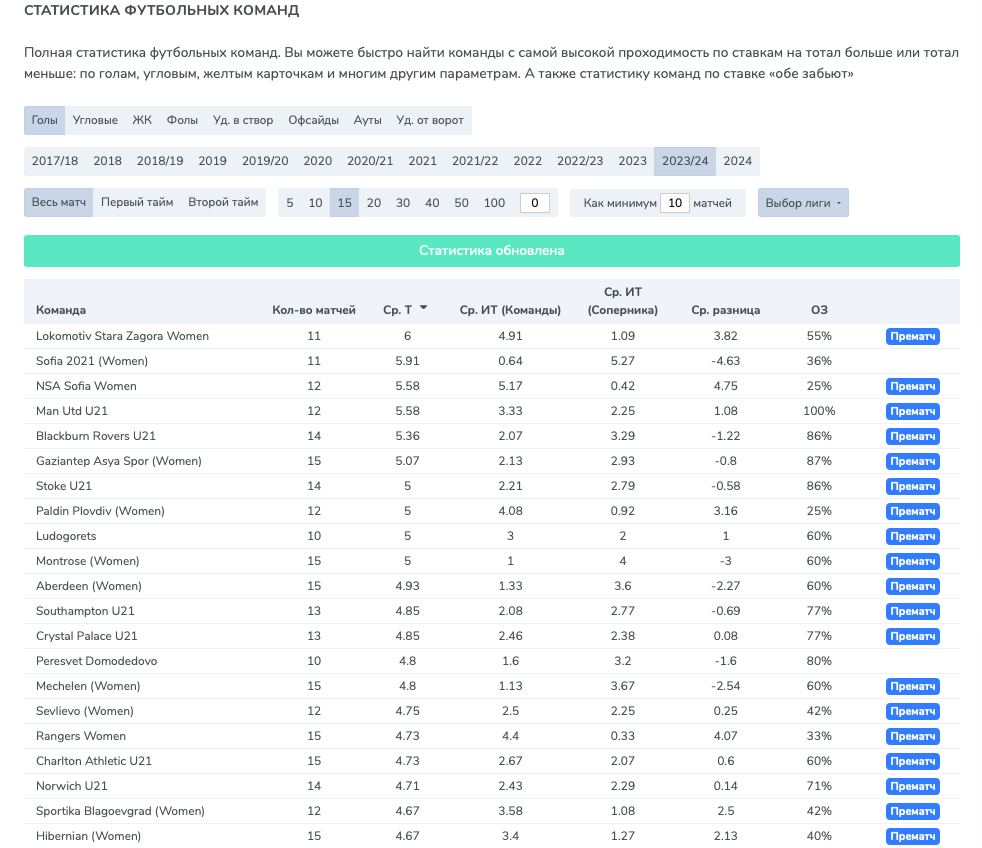
Task: Set last matches count to 30
Action: click(403, 203)
